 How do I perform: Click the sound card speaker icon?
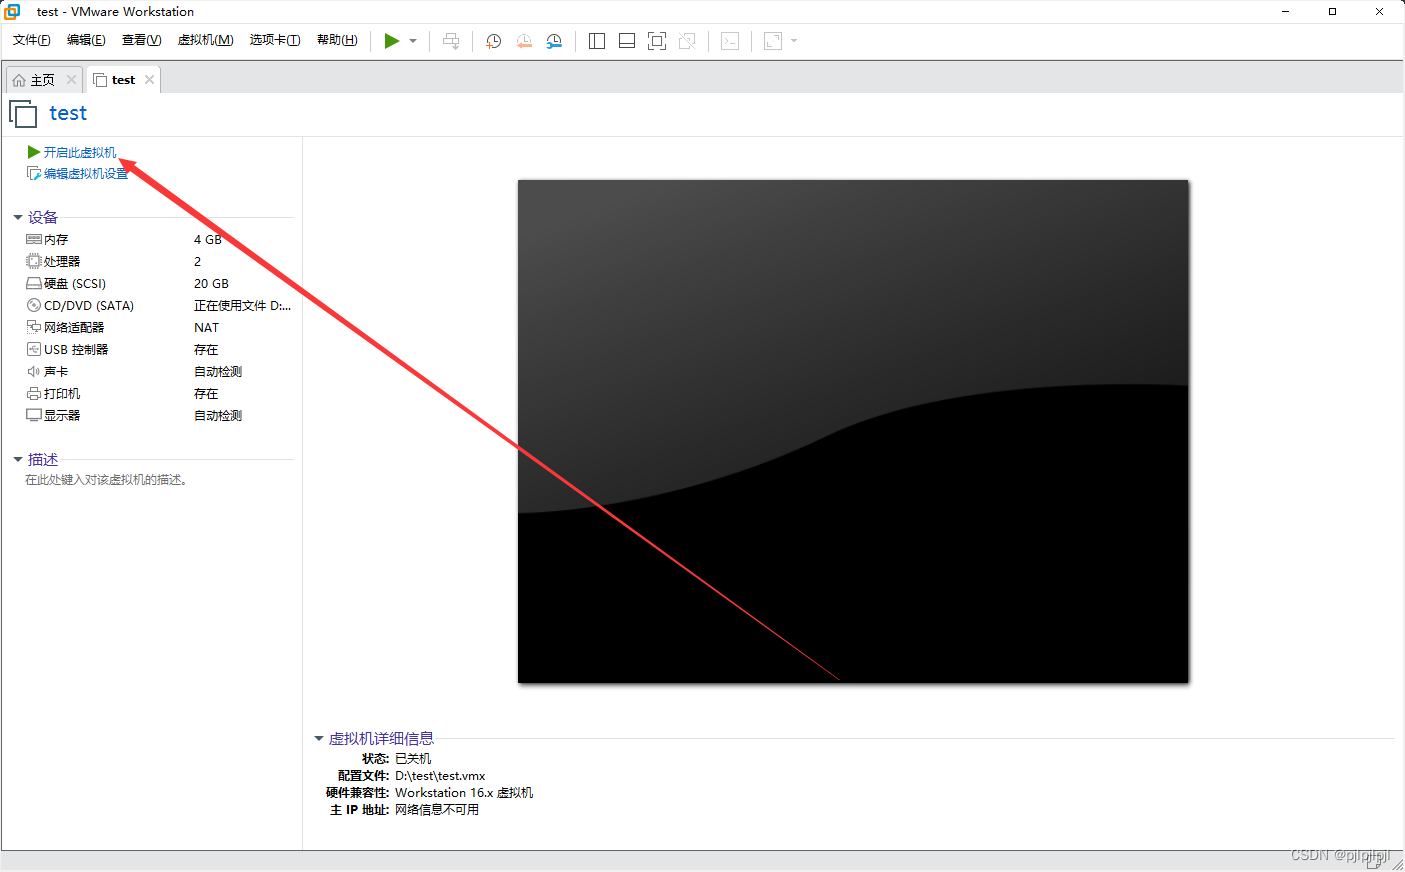coord(34,372)
